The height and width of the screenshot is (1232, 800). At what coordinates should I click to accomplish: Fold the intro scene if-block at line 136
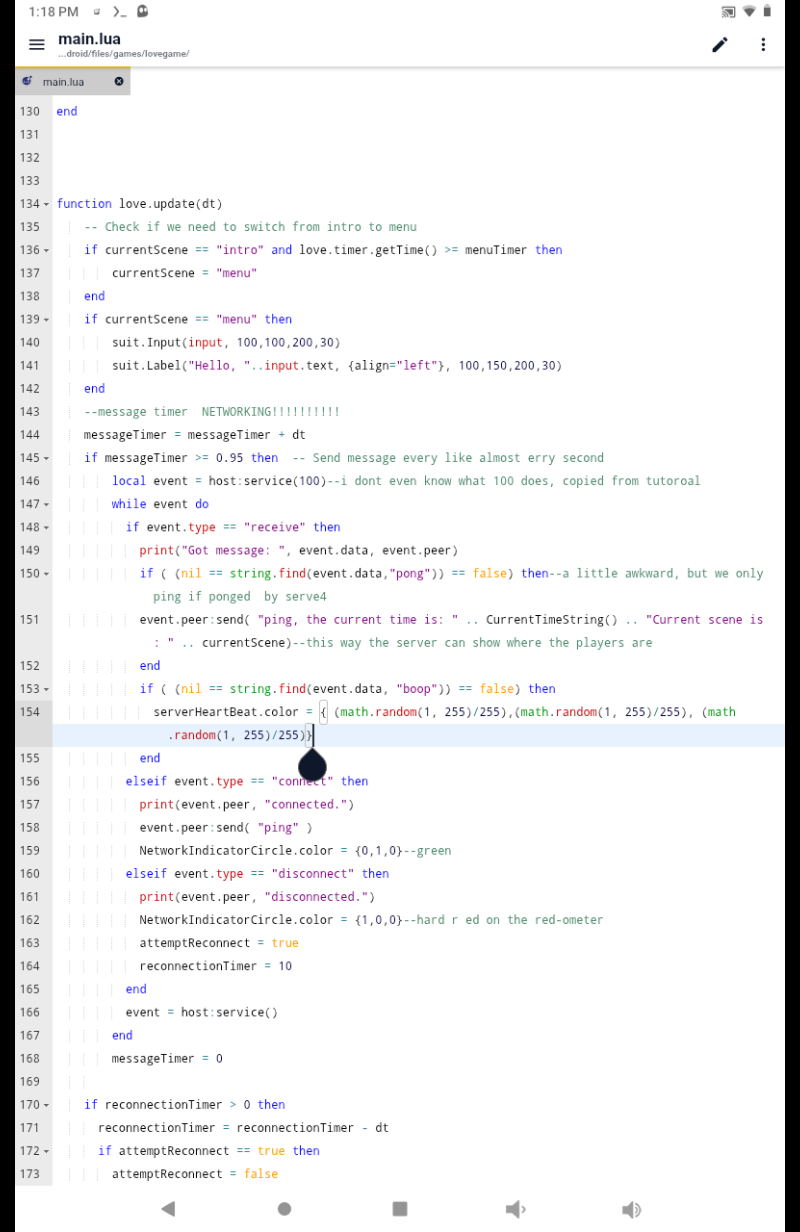pyautogui.click(x=47, y=250)
